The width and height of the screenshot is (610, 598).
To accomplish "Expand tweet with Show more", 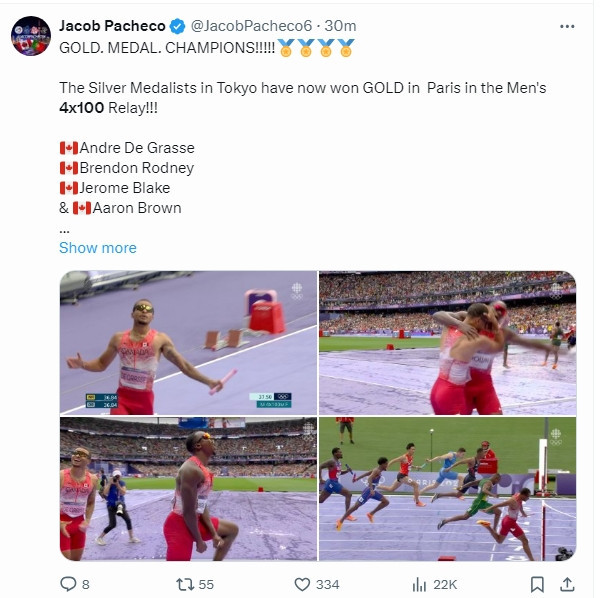I will pyautogui.click(x=98, y=248).
